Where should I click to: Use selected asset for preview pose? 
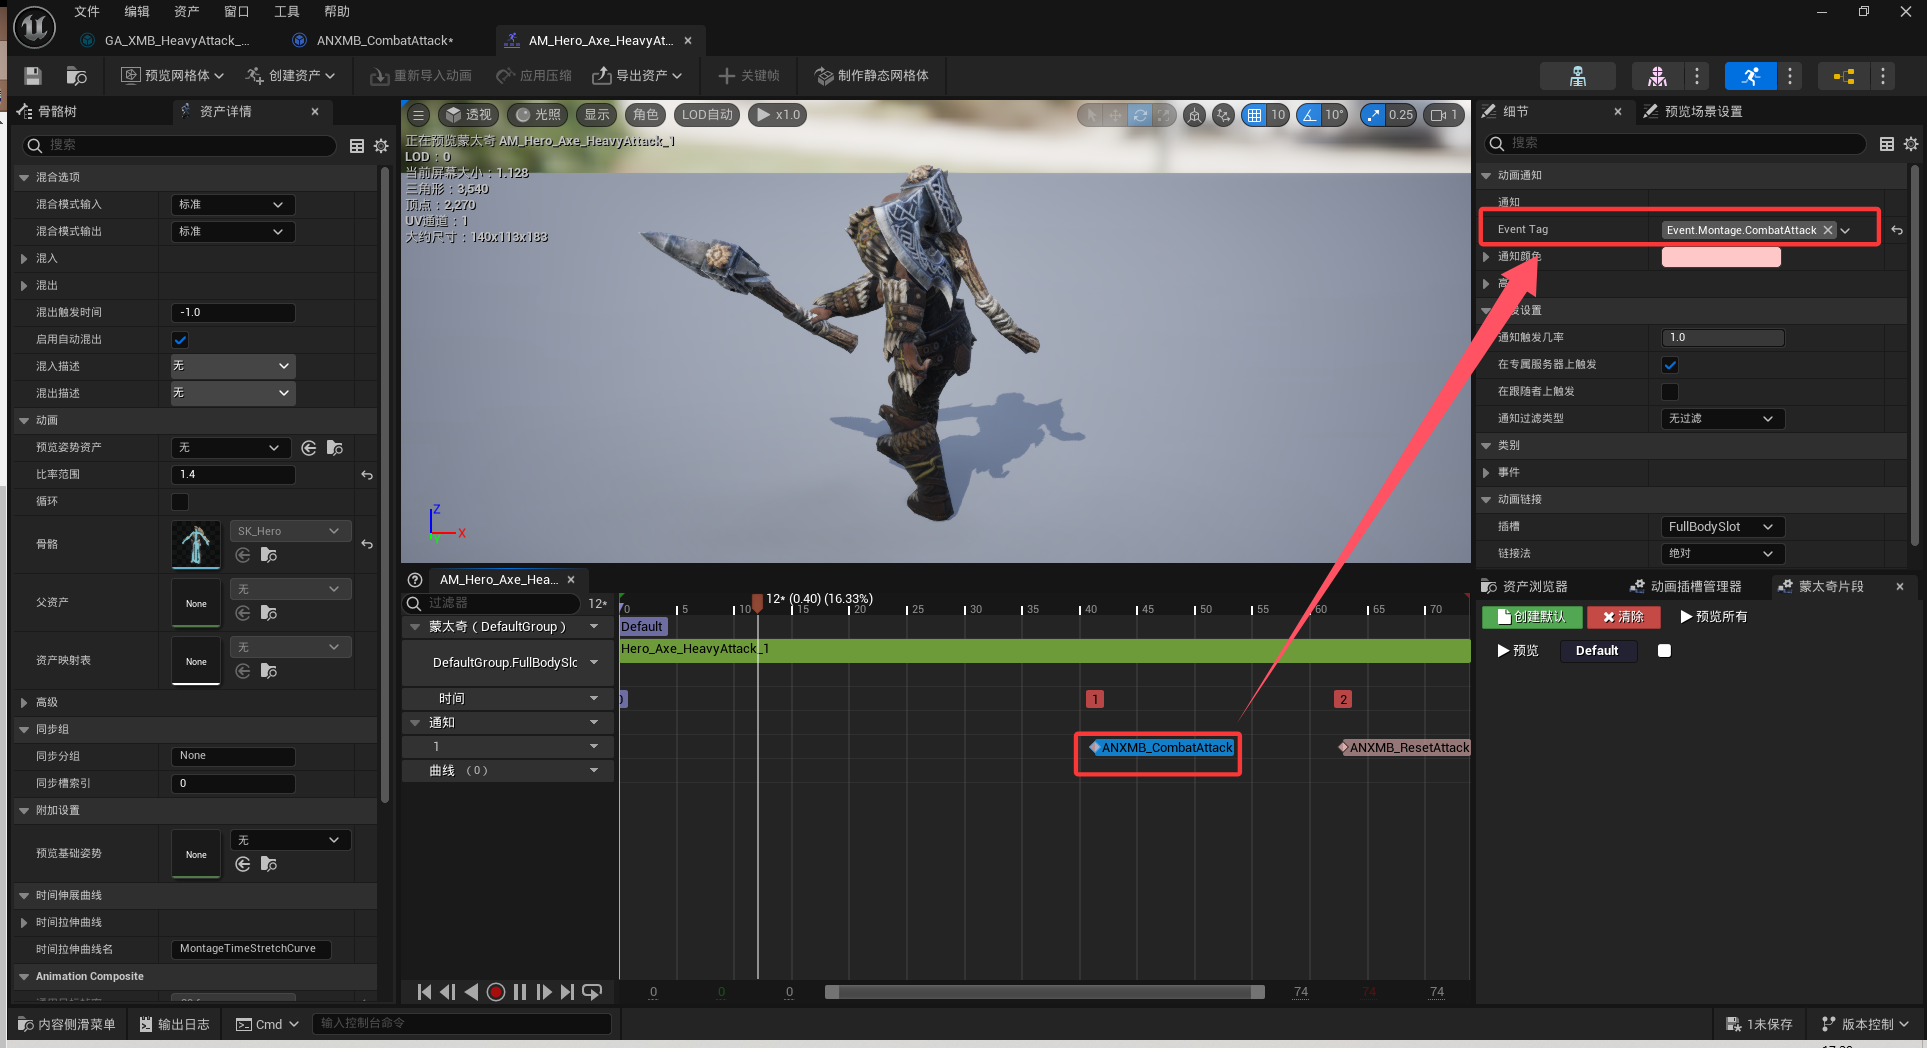309,448
